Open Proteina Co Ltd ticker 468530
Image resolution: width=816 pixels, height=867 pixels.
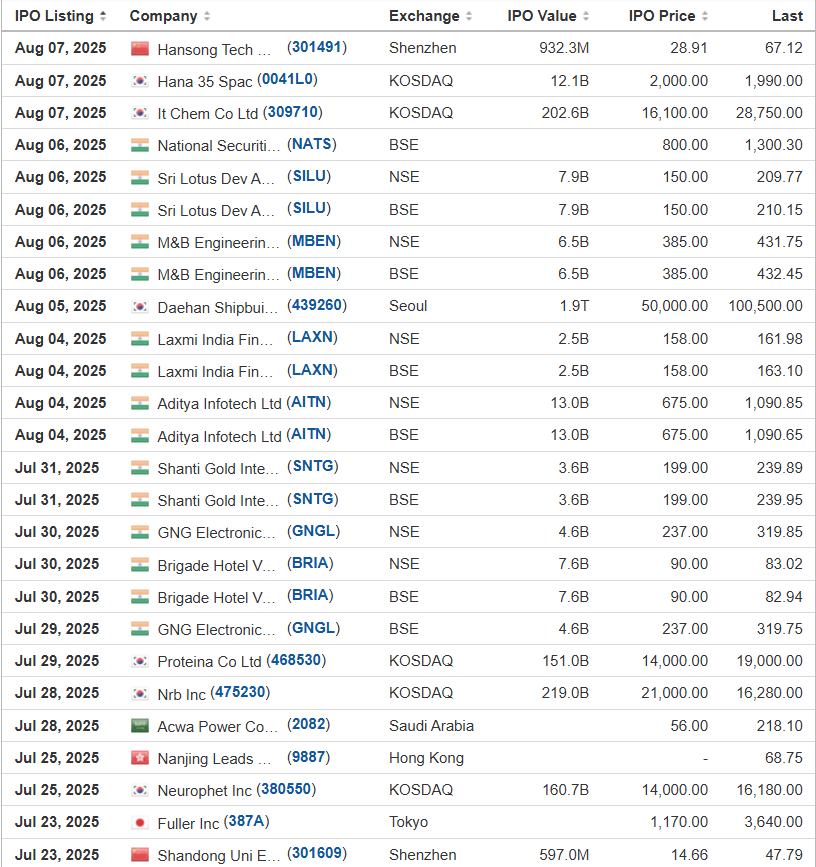point(296,660)
